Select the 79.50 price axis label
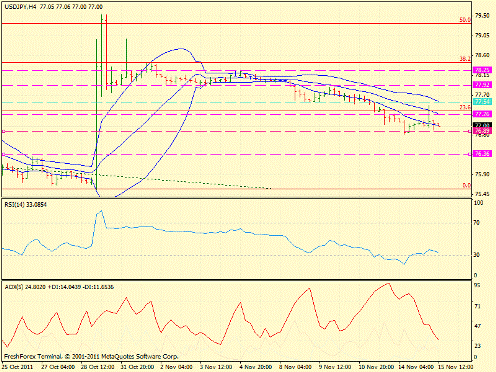Screen dimensions: 496x372 [482, 16]
